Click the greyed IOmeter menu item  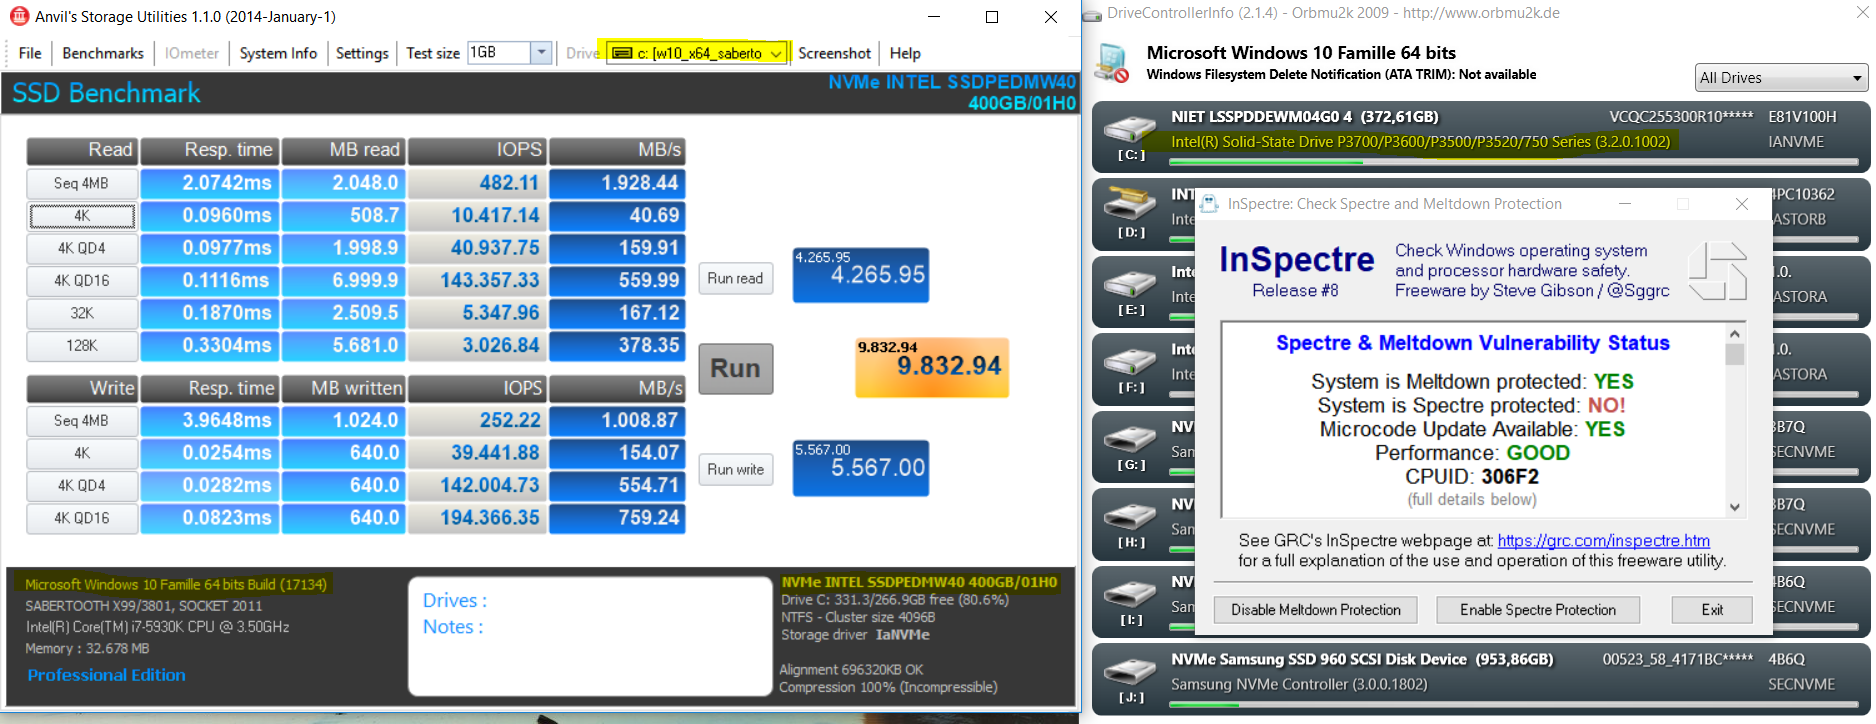[192, 53]
